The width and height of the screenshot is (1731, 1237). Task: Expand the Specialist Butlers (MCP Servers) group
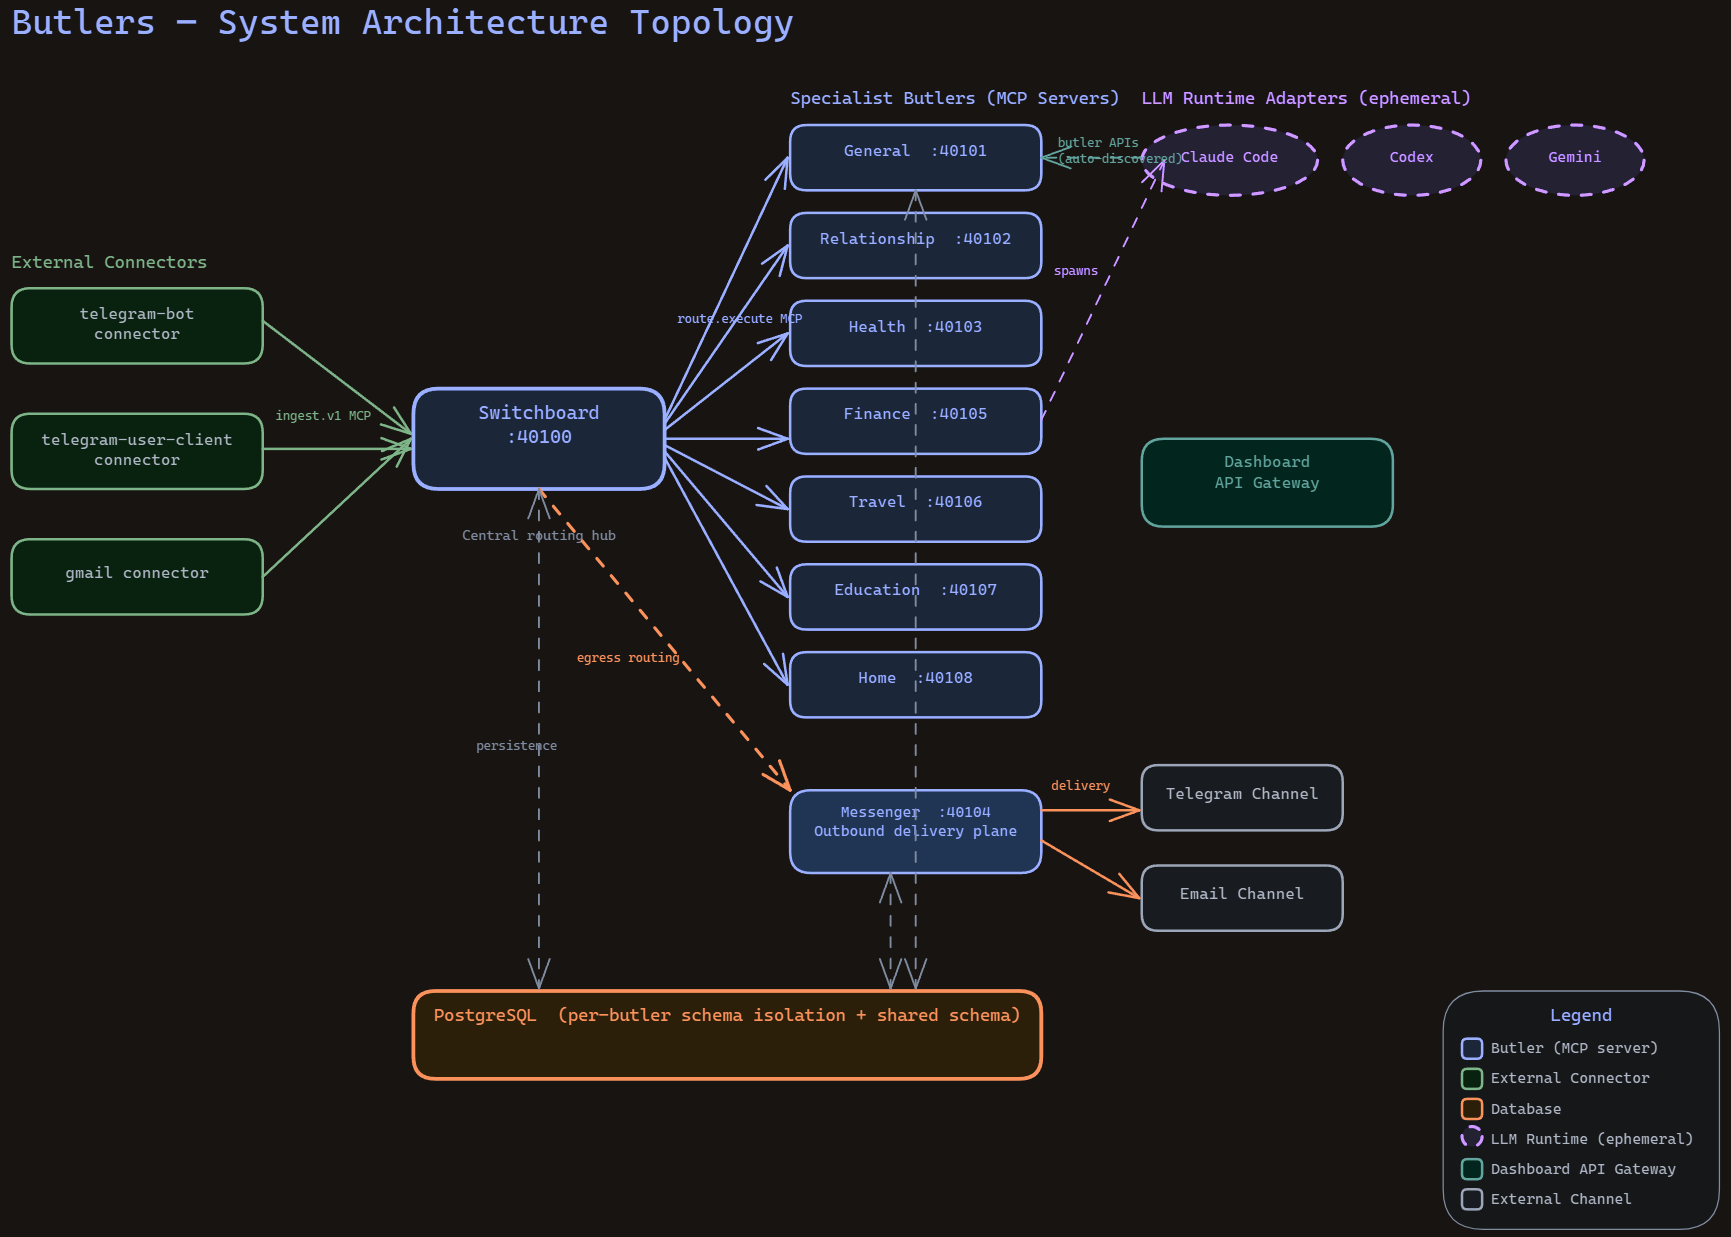954,97
